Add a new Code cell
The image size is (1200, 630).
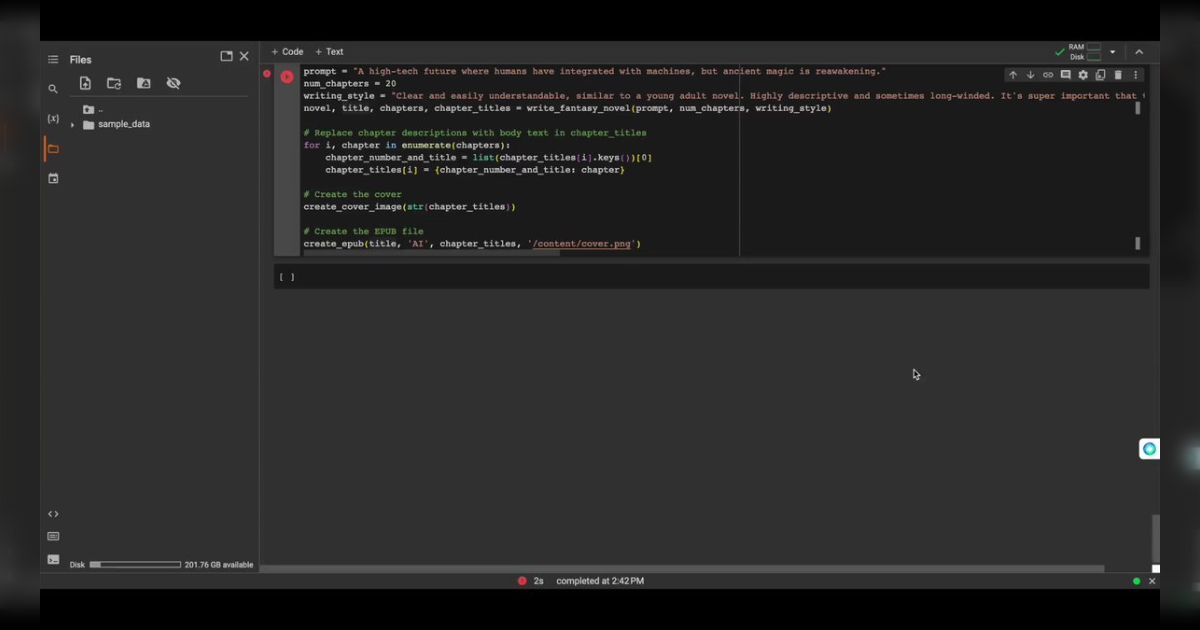(287, 52)
